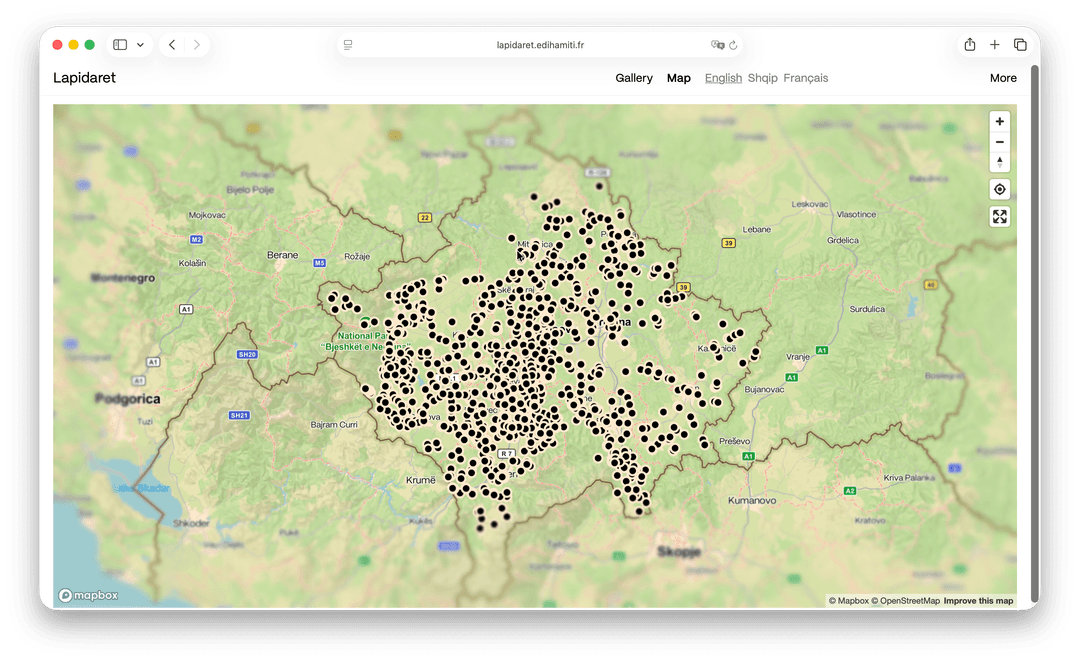Open the Improve this map link
1080x662 pixels.
tap(978, 600)
